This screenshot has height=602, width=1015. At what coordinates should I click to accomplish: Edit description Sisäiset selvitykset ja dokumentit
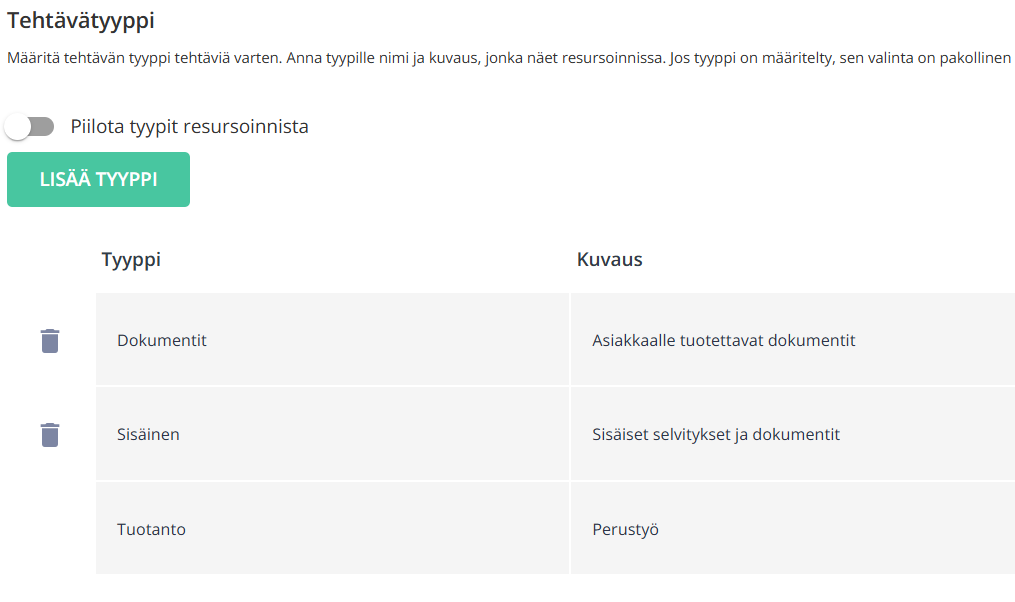pos(793,434)
